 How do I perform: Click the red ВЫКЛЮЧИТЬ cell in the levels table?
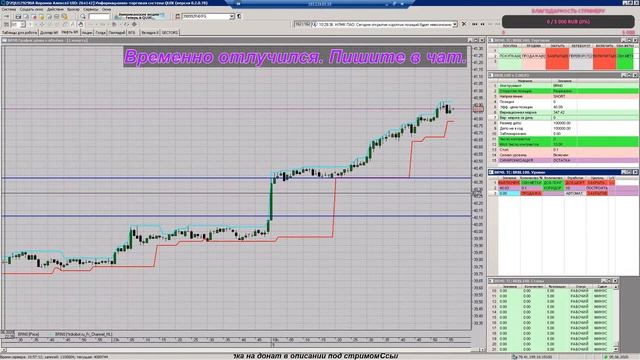pyautogui.click(x=509, y=183)
